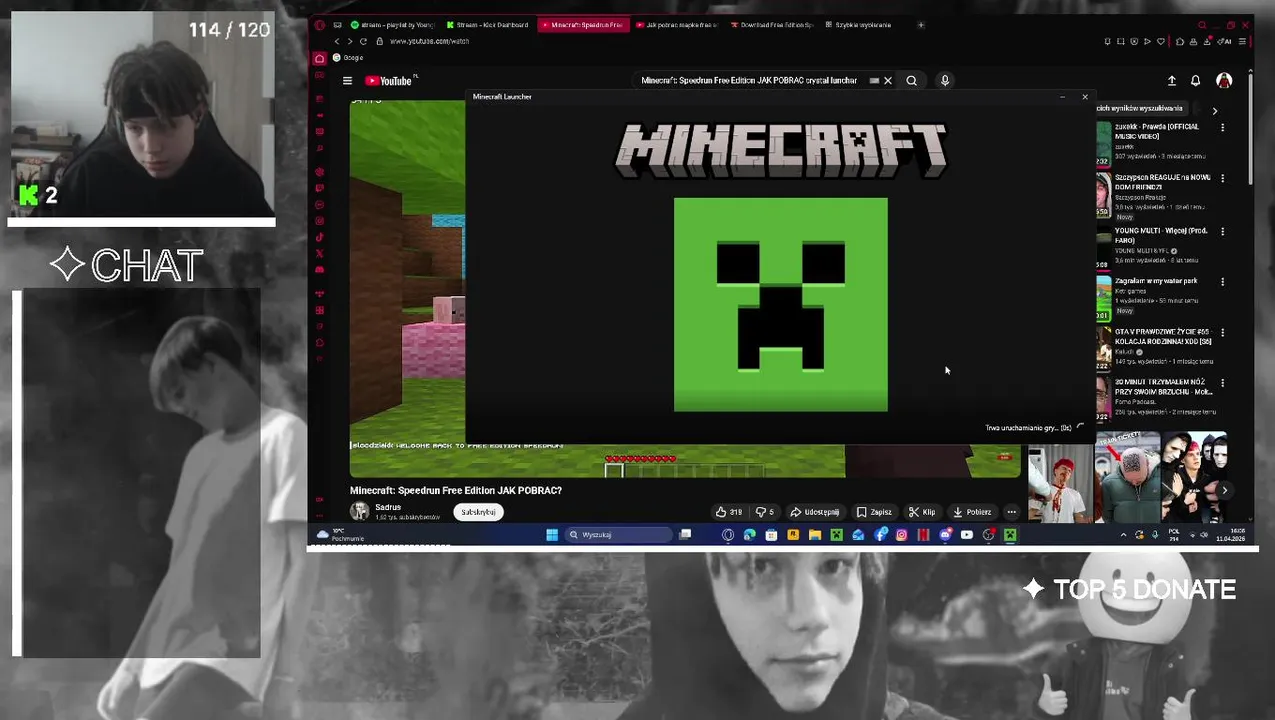This screenshot has width=1275, height=720.
Task: Clear the YouTube search box text
Action: 887,81
